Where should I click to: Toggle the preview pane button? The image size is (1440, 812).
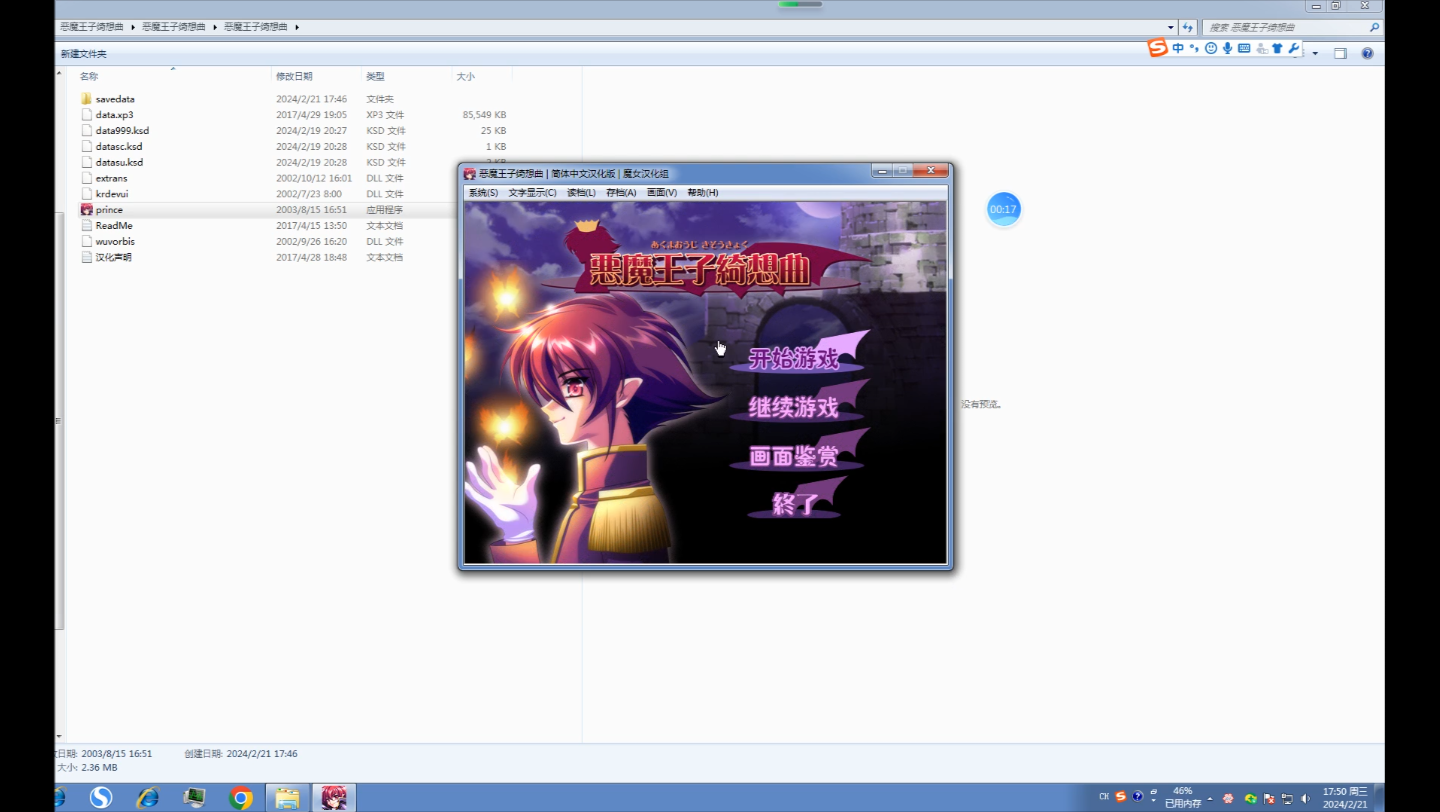click(x=1340, y=54)
